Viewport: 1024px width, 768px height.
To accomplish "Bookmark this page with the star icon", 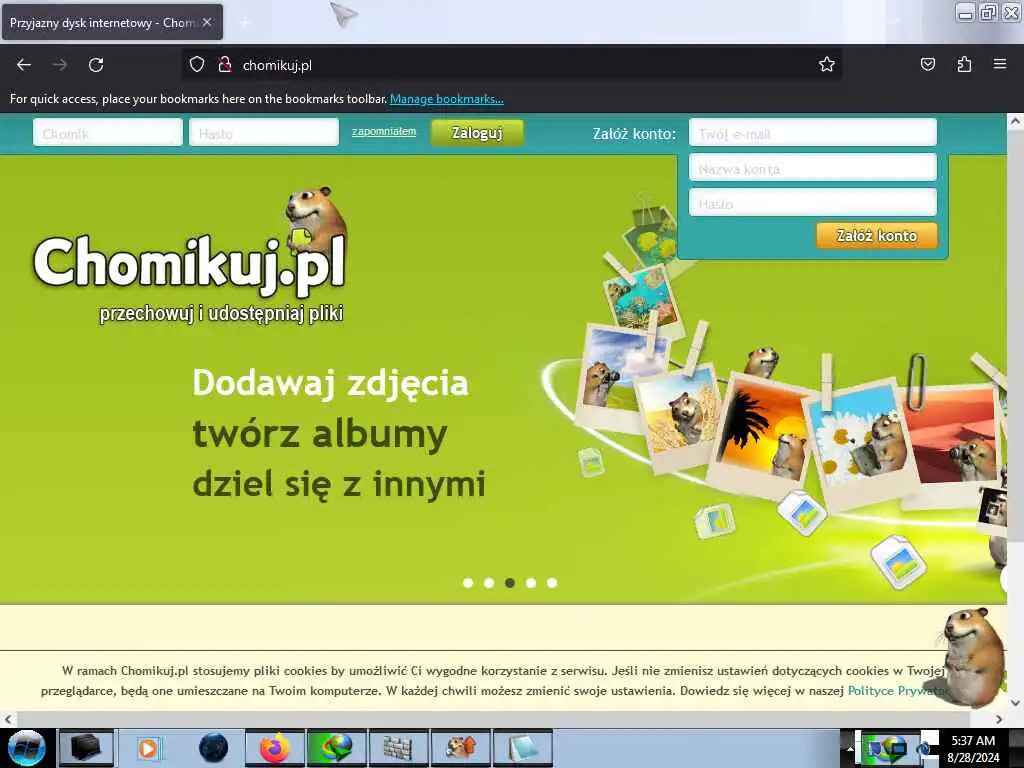I will [x=827, y=64].
